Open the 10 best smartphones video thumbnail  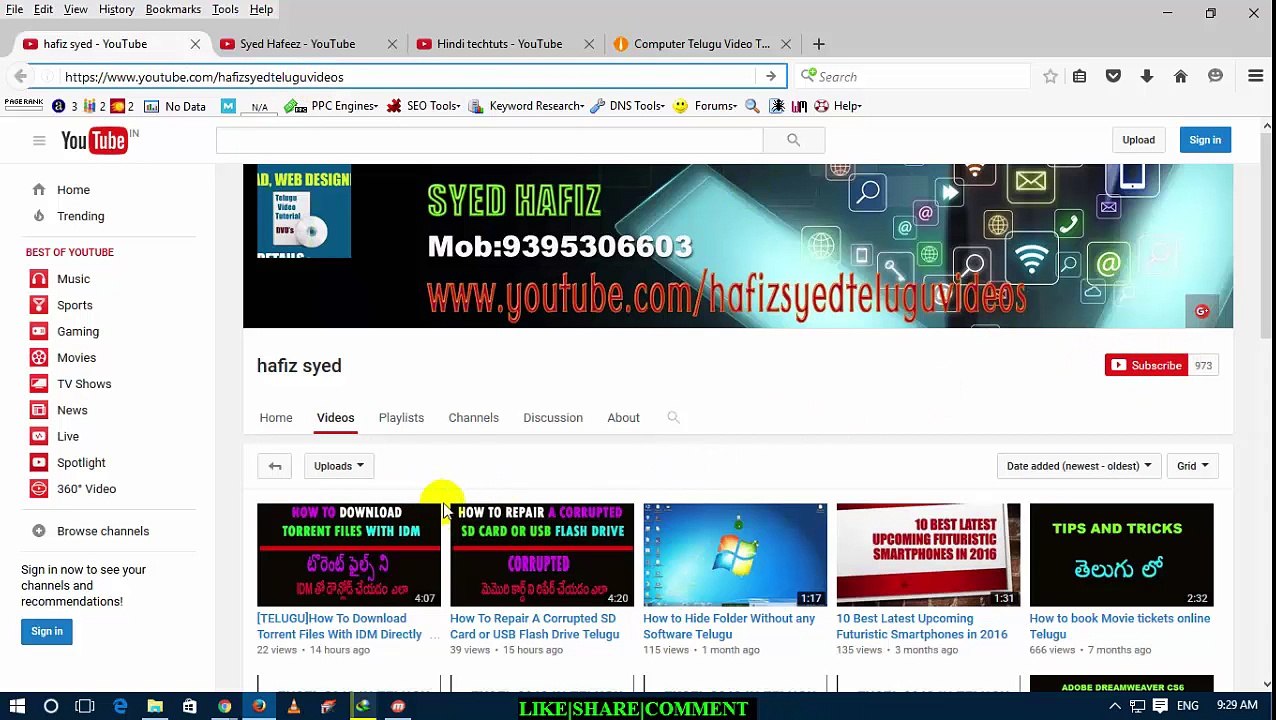(x=928, y=555)
